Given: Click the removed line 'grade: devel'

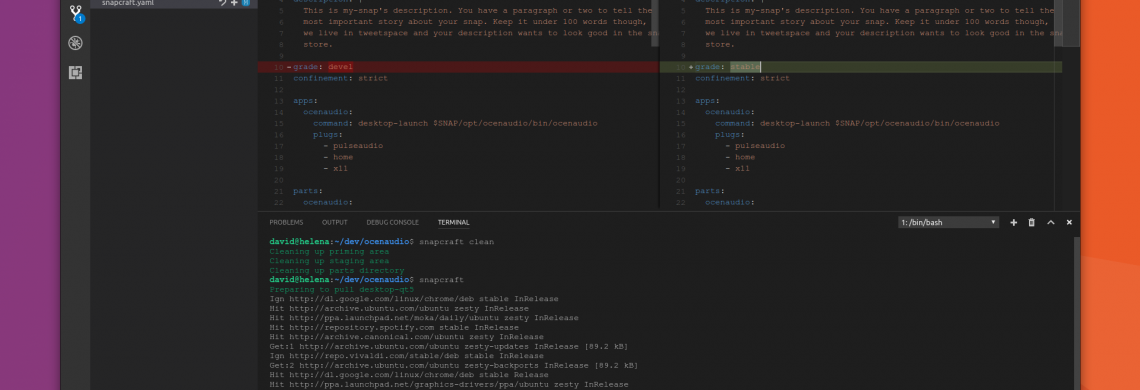Looking at the screenshot, I should [458, 67].
